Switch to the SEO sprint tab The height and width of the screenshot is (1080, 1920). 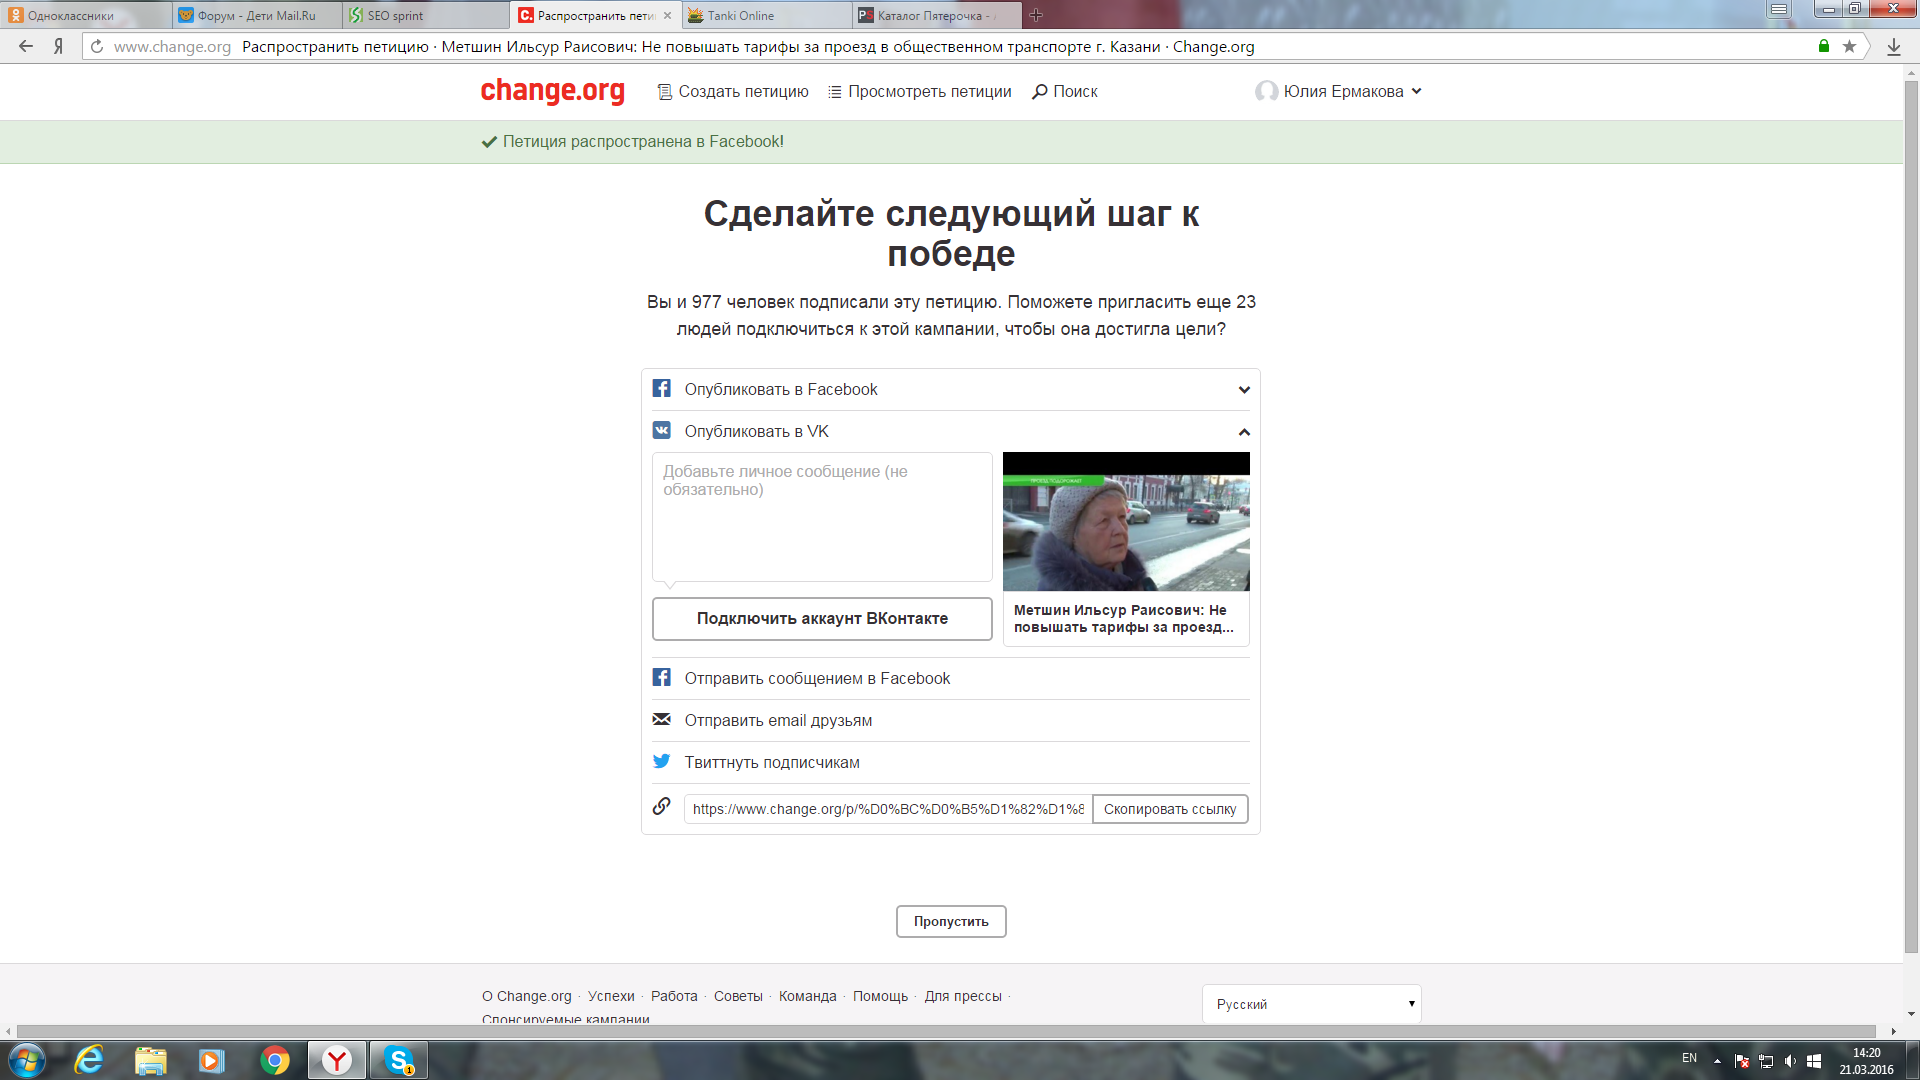427,15
